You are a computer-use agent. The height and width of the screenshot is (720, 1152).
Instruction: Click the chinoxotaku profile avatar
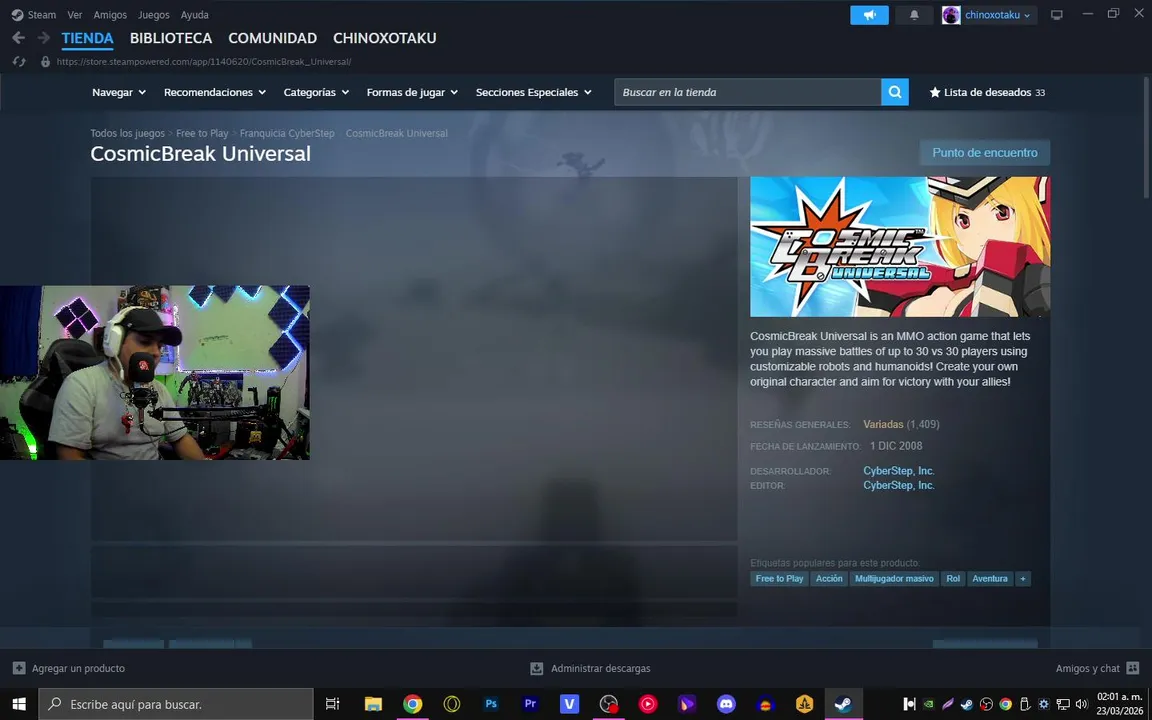pos(951,15)
